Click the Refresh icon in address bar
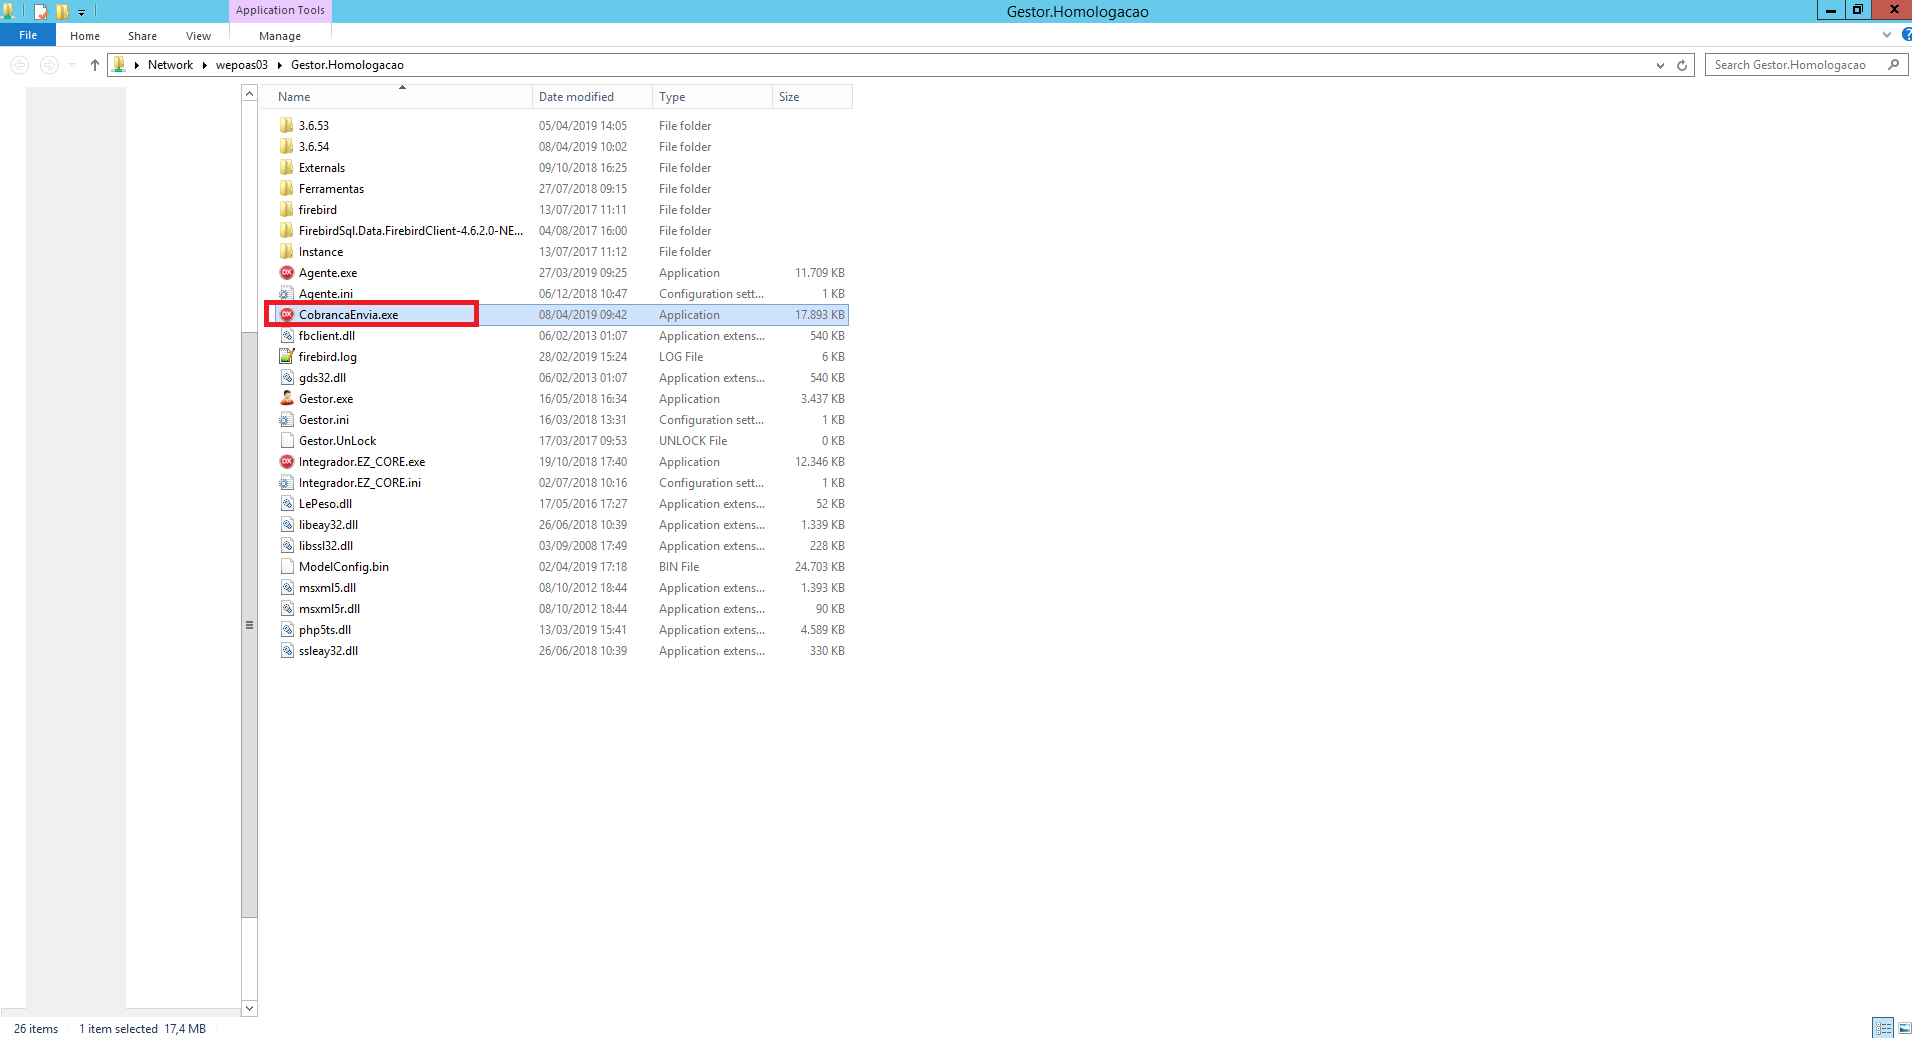 (x=1682, y=65)
